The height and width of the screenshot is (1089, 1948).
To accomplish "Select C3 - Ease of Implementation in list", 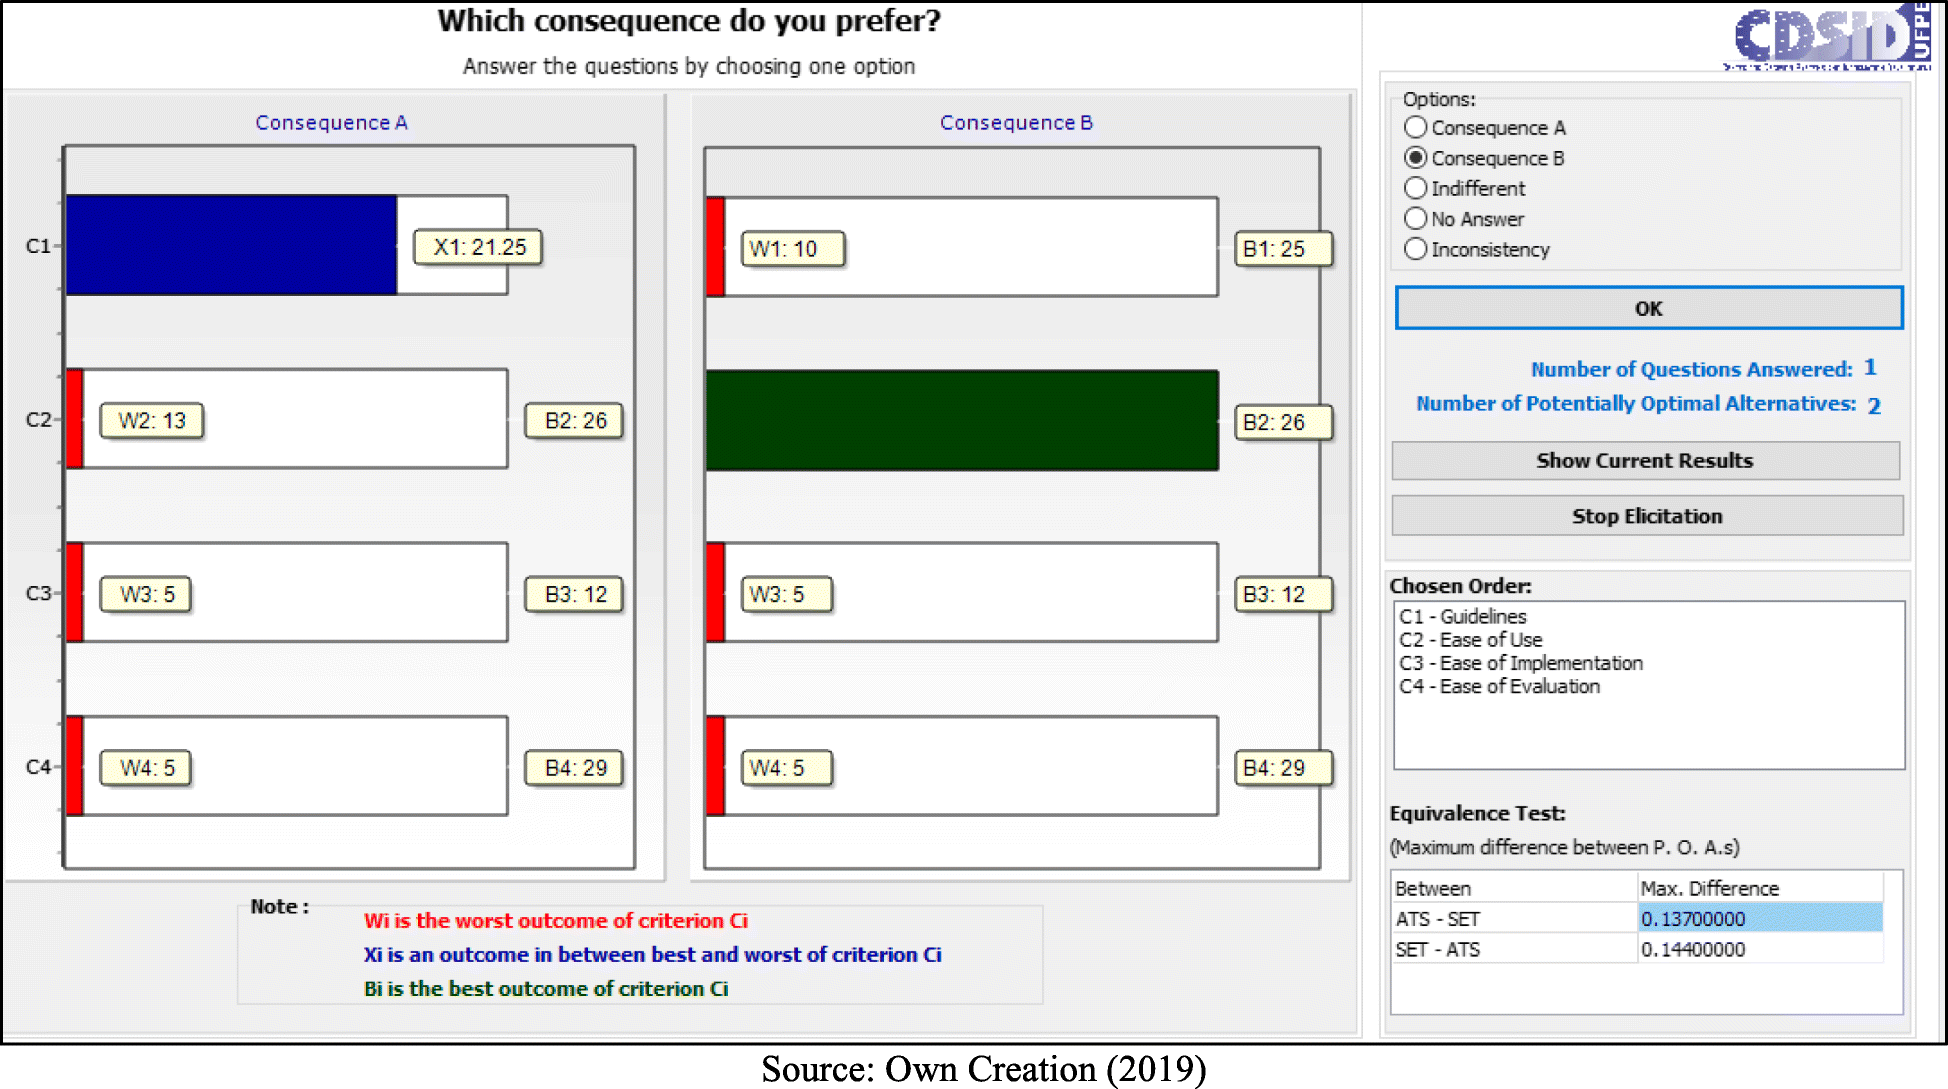I will tap(1521, 663).
